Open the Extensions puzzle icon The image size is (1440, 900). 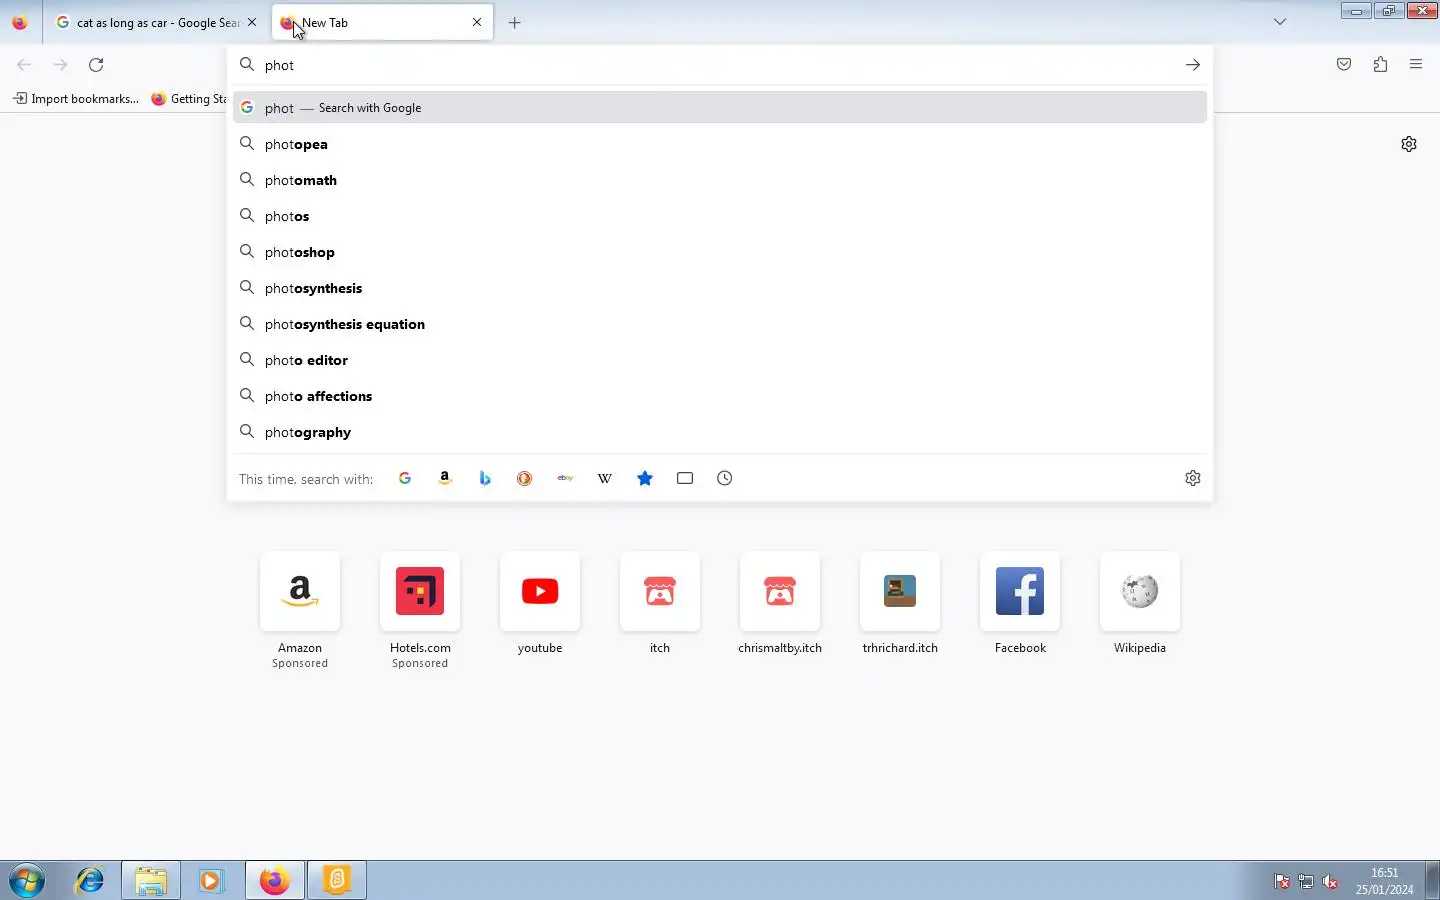coord(1380,65)
